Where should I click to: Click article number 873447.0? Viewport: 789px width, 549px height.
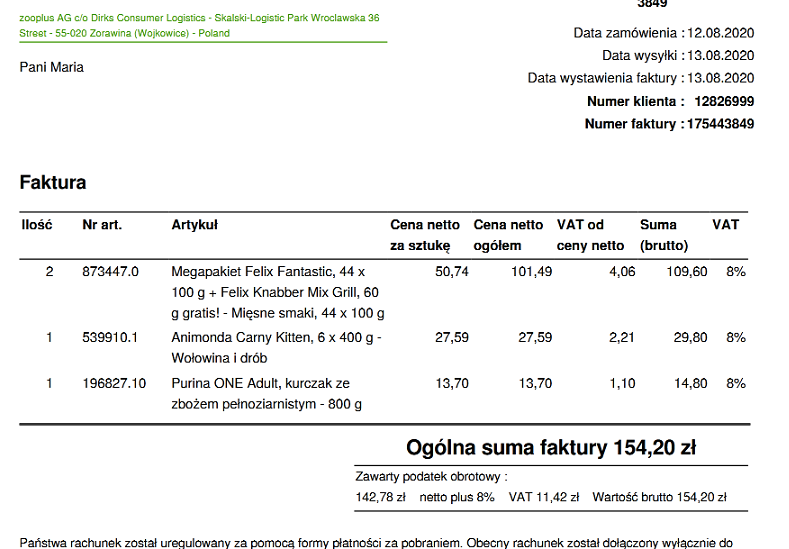(x=110, y=272)
